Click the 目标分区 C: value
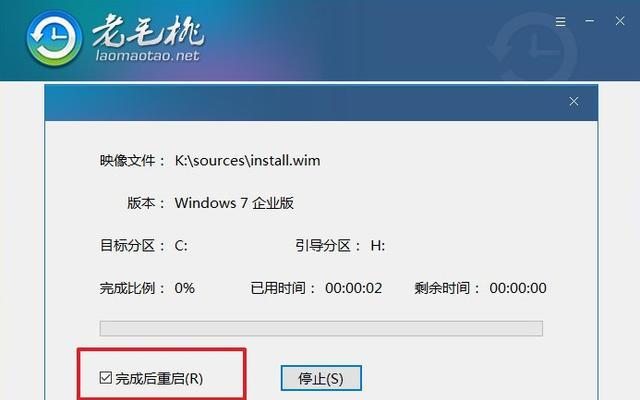 tap(181, 246)
